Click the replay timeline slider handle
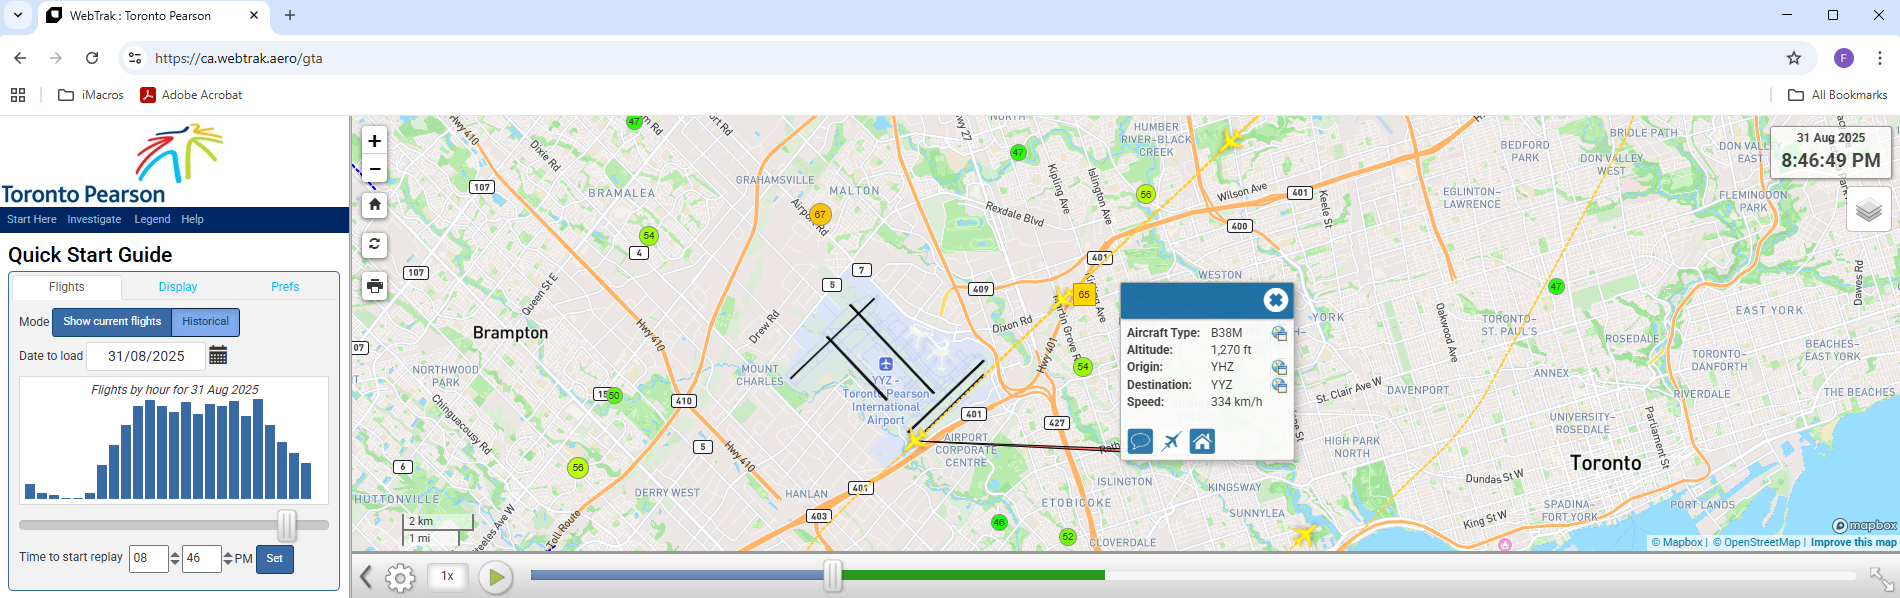The image size is (1900, 598). 832,575
